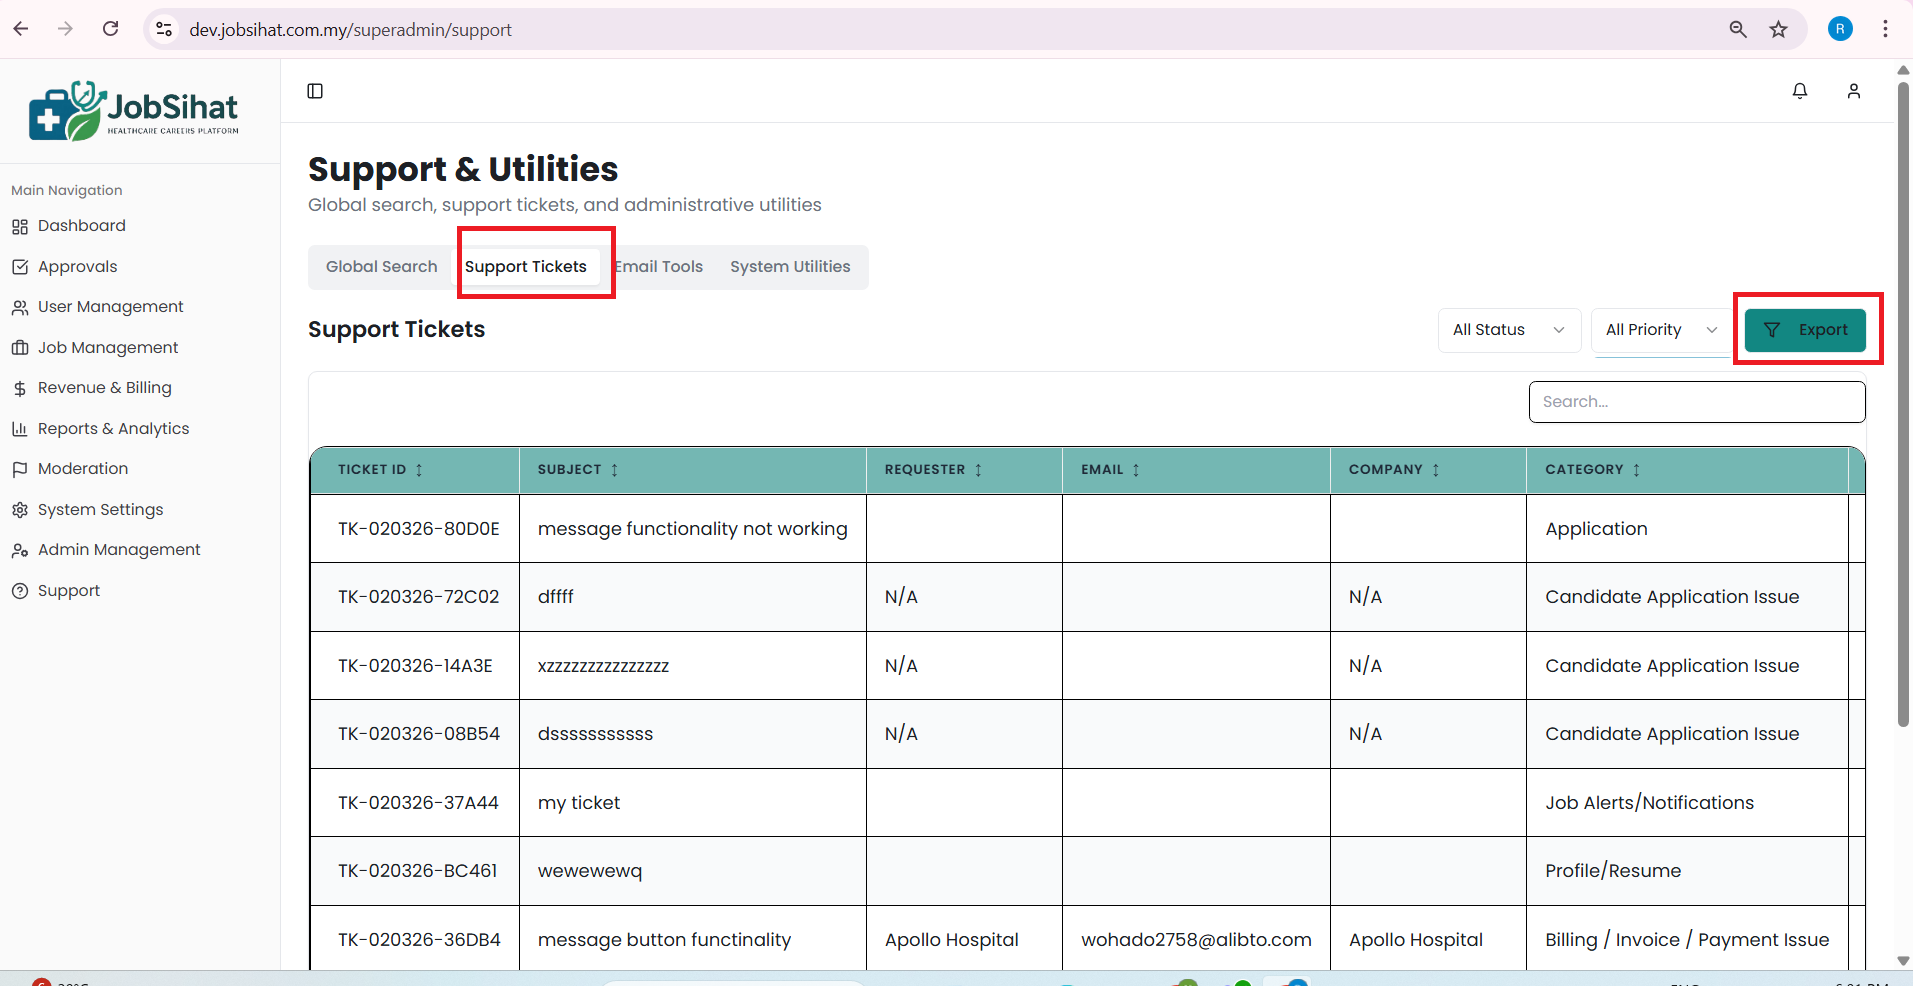The image size is (1913, 986).
Task: Click the ticket Search input field
Action: tap(1696, 402)
